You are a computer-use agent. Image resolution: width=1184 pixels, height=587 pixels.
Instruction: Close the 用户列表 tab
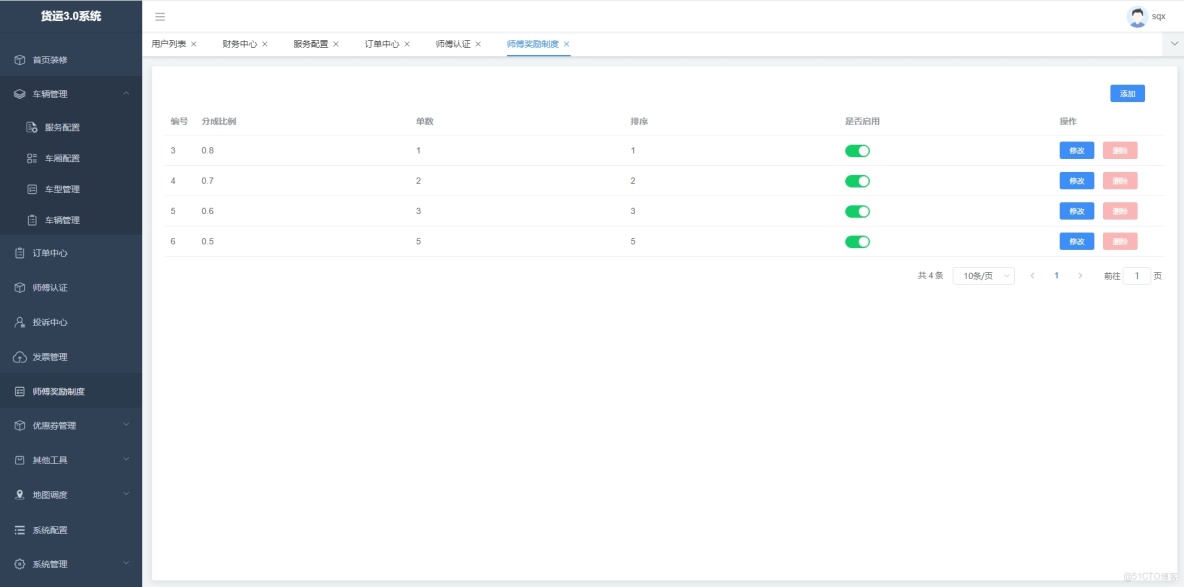point(196,44)
